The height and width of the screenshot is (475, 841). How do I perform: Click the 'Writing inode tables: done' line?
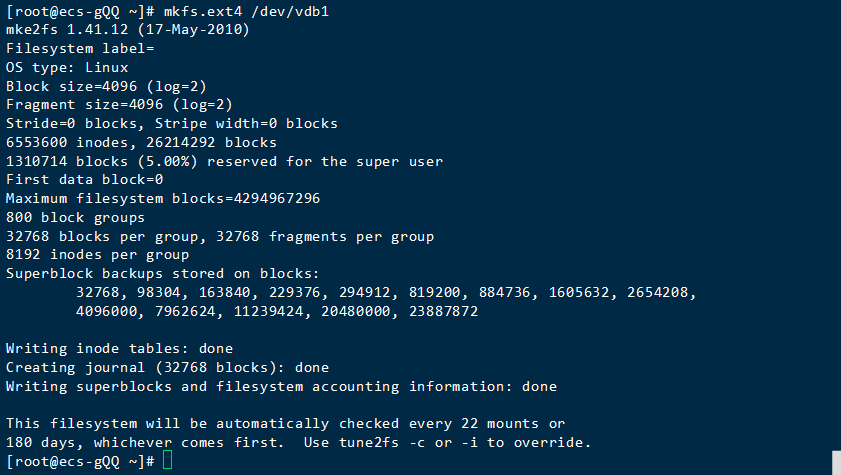pyautogui.click(x=119, y=348)
